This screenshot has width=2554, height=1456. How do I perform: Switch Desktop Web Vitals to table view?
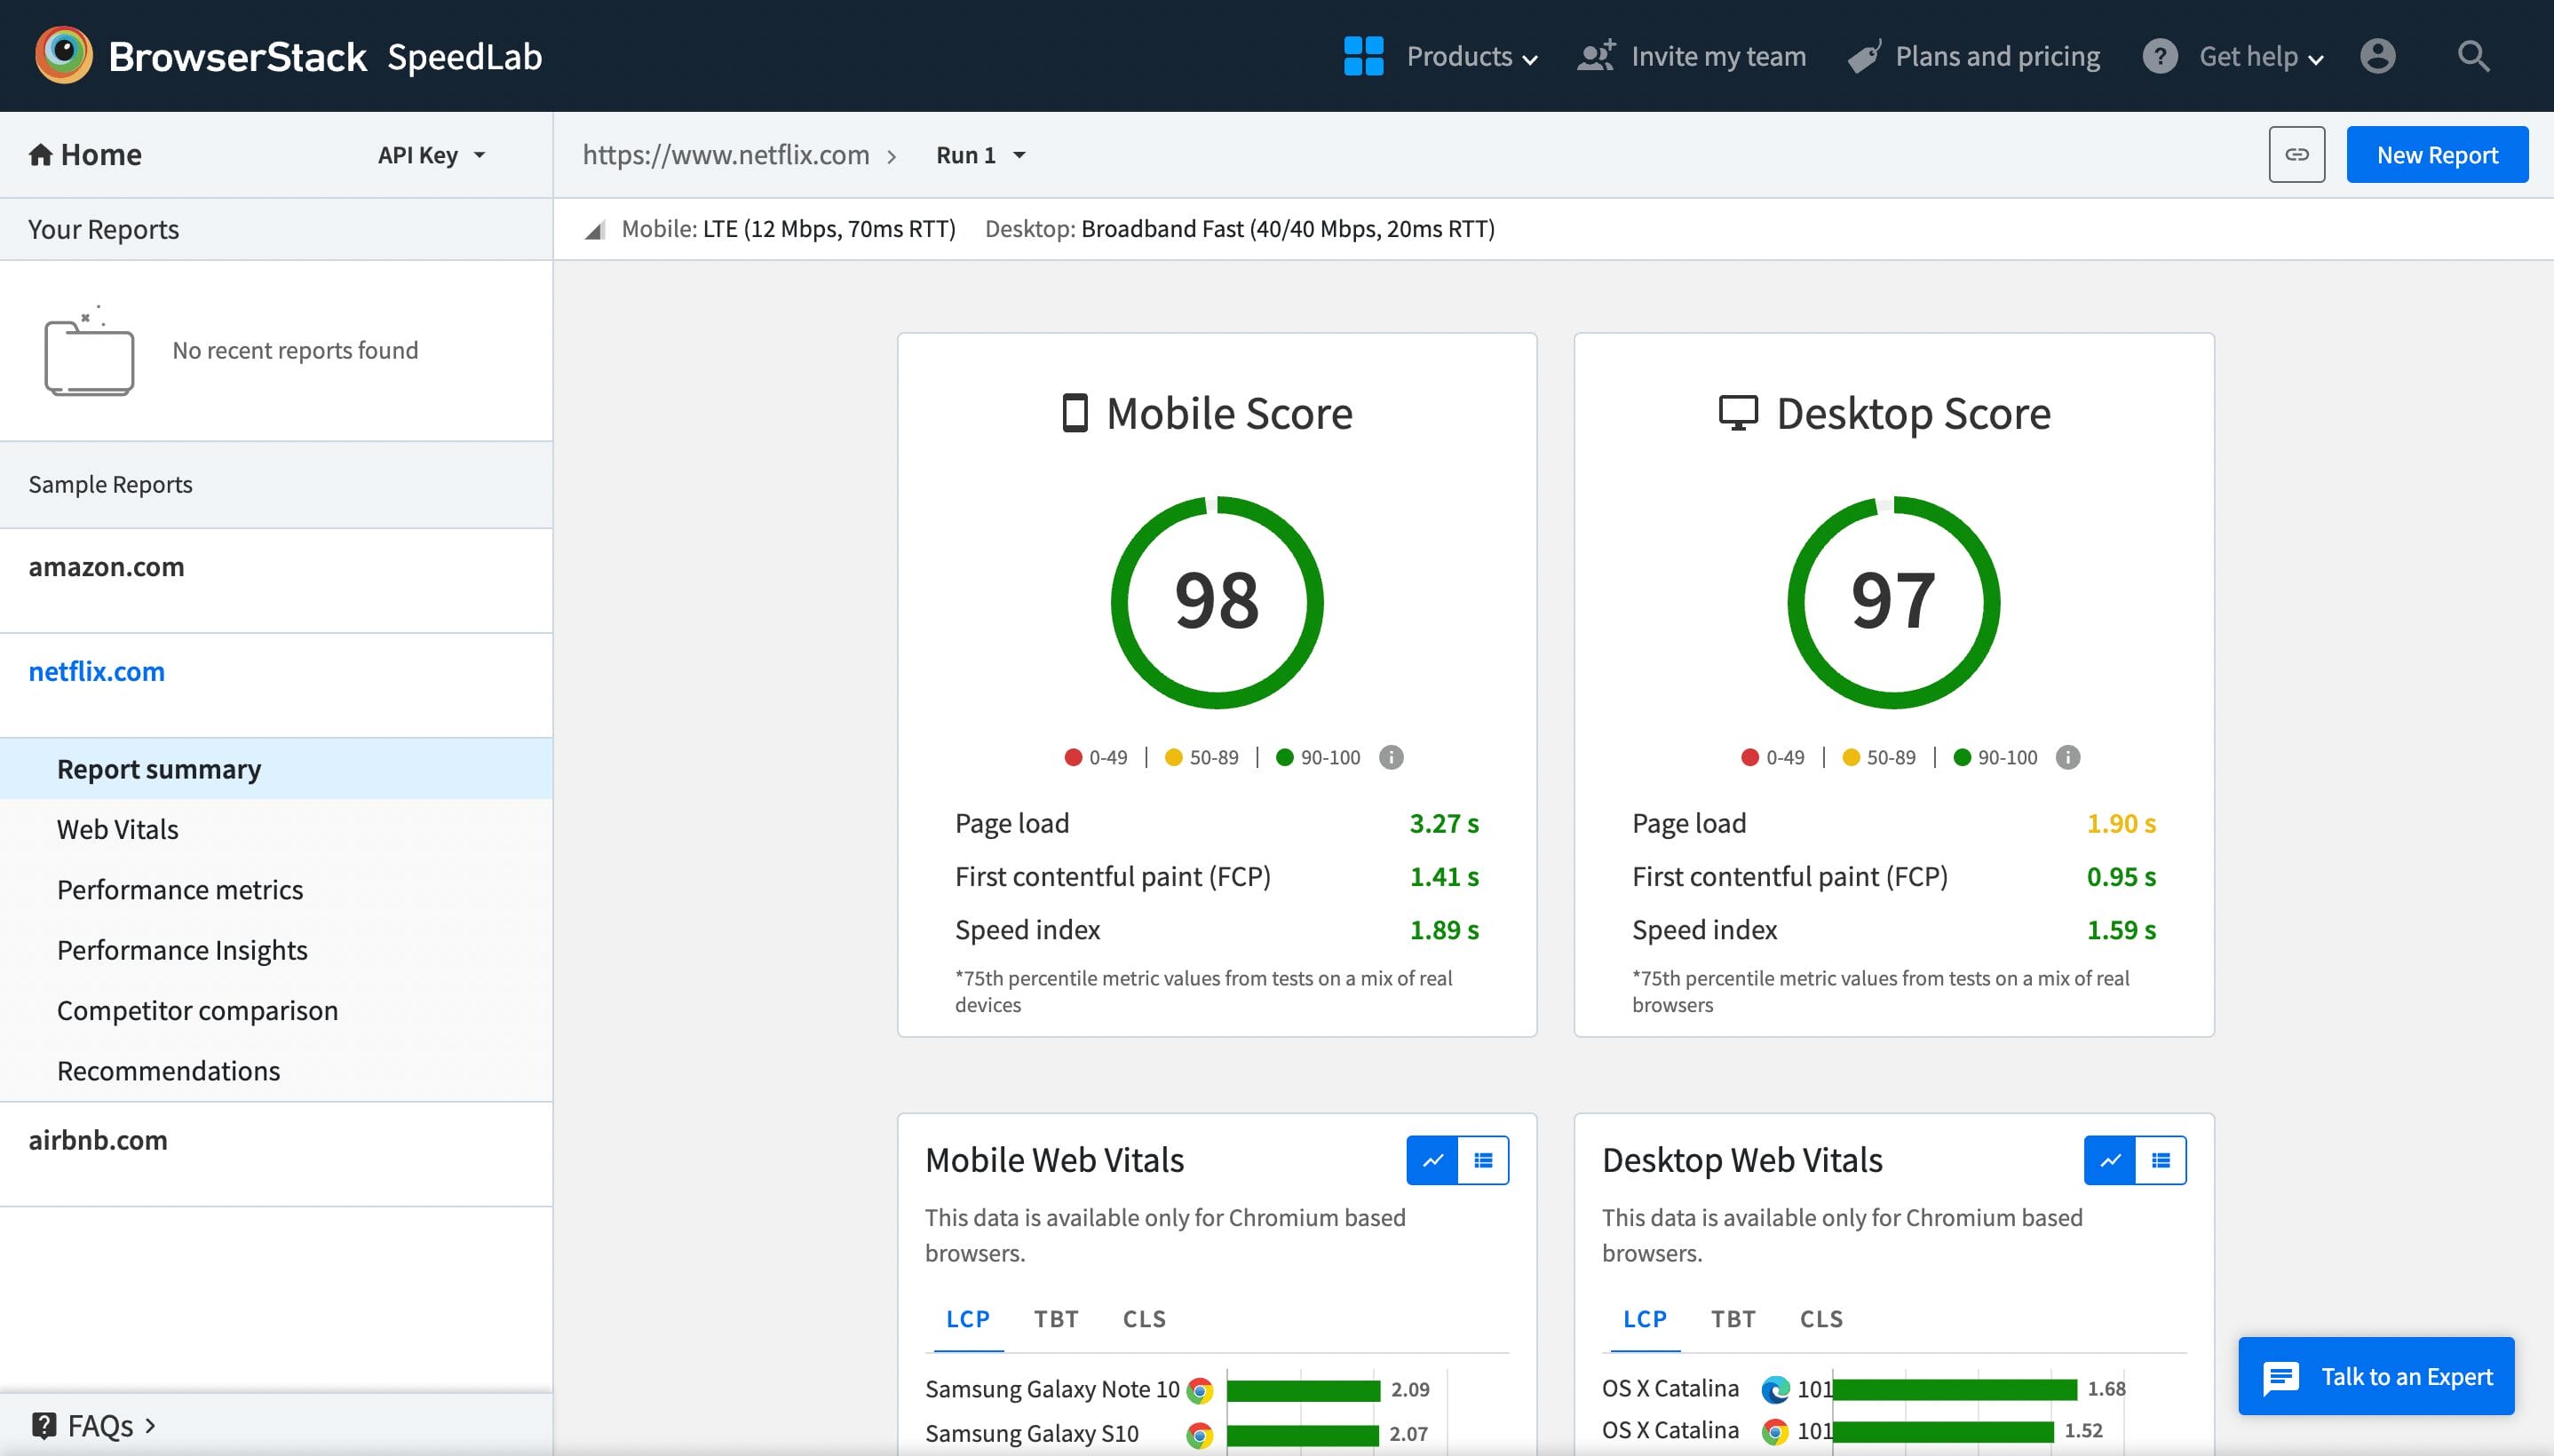[2160, 1160]
